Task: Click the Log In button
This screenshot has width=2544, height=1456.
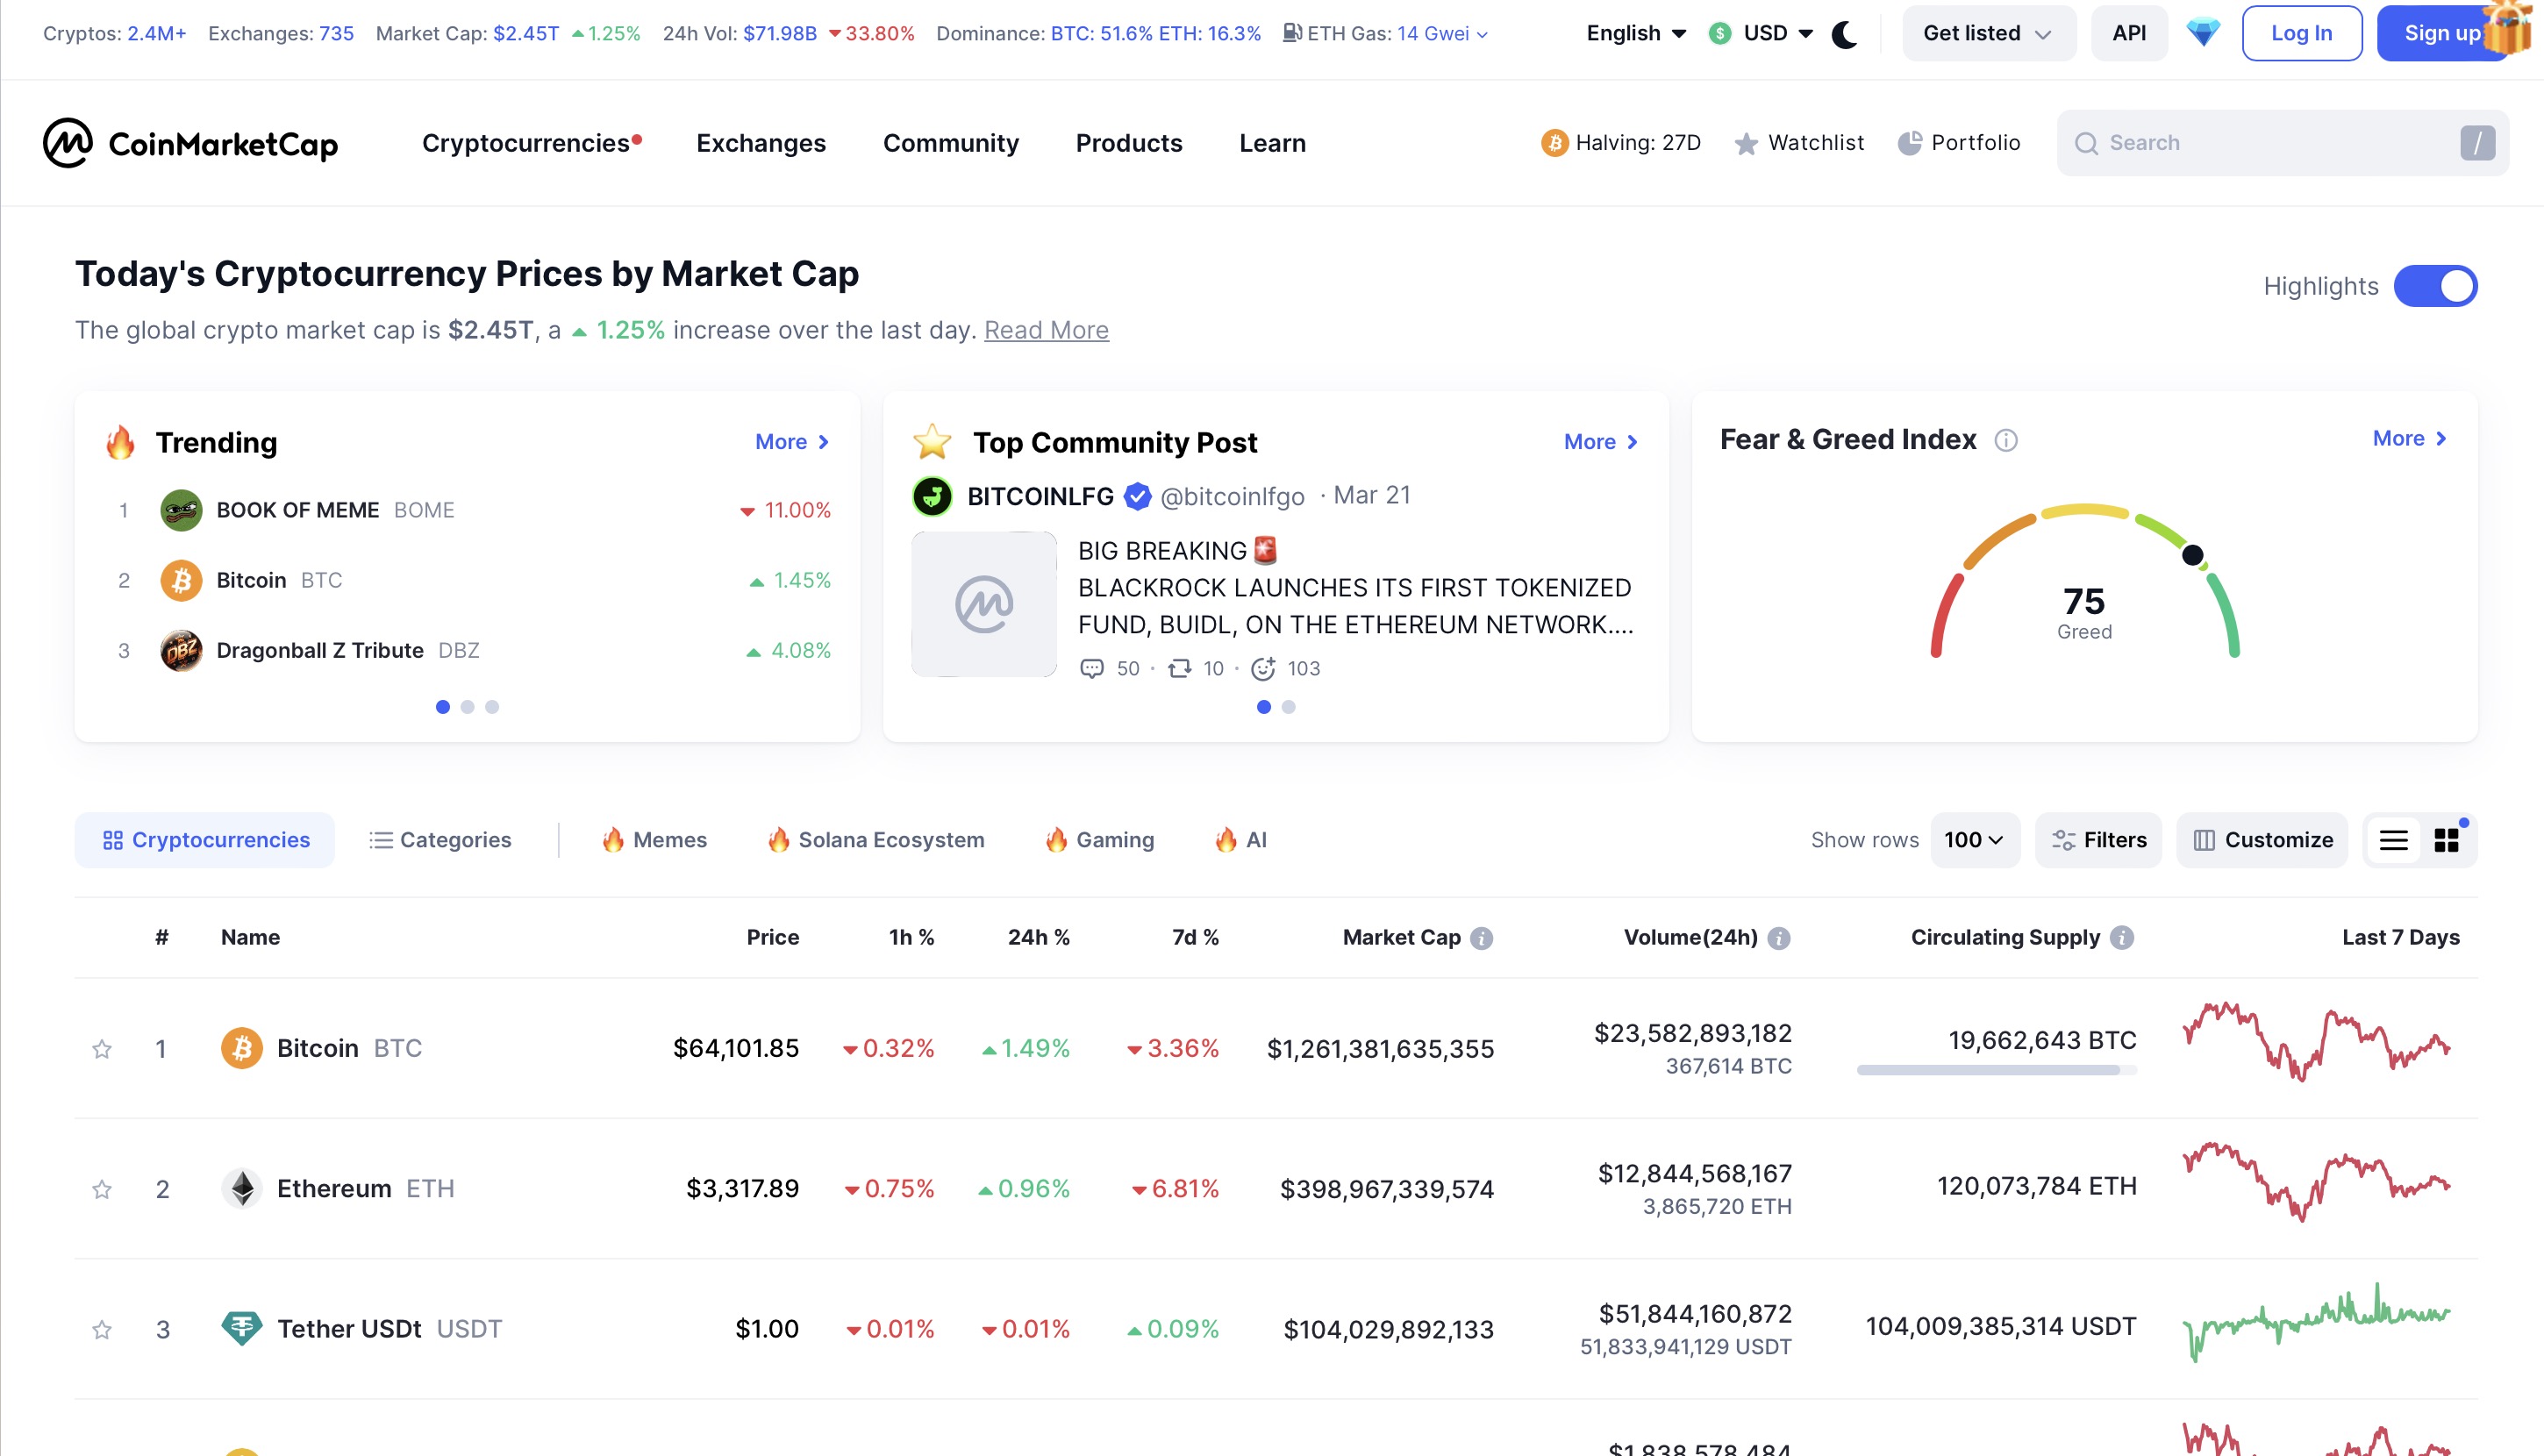Action: pos(2300,33)
